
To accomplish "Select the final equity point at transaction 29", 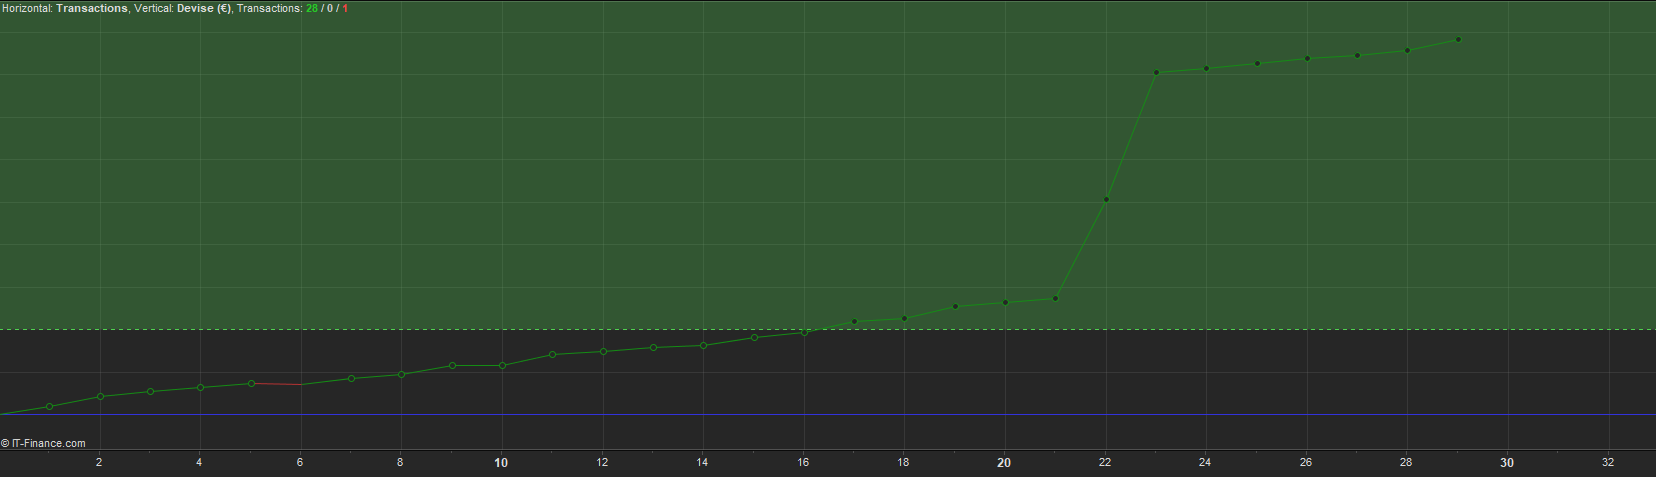I will coord(1458,40).
